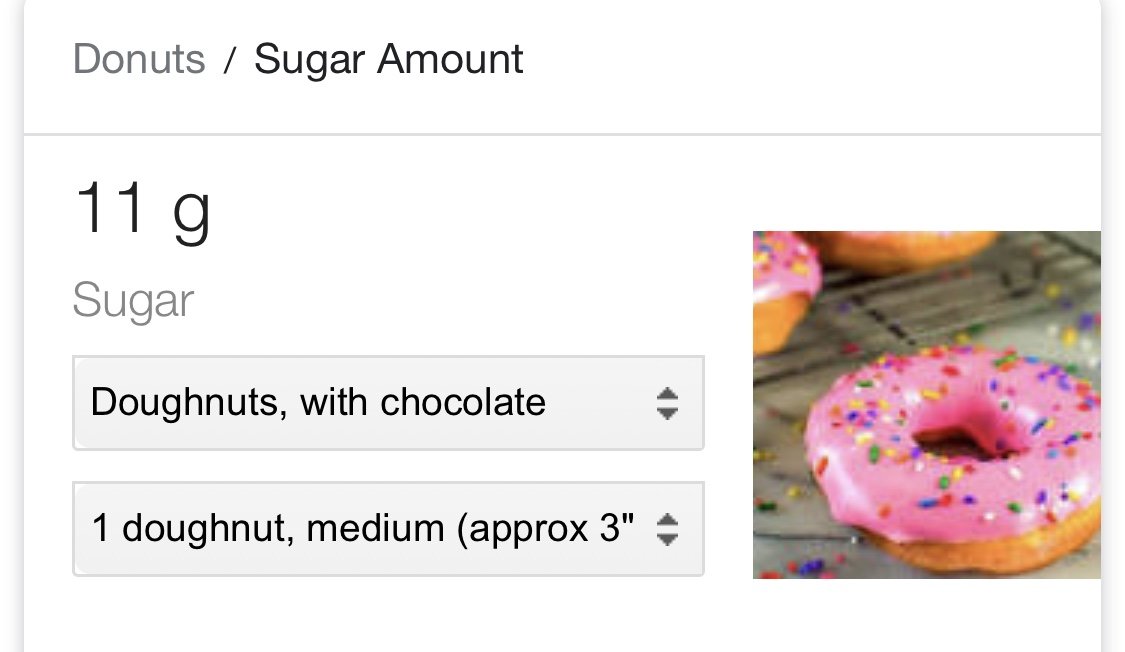The height and width of the screenshot is (652, 1125).
Task: Click the down arrow of the doughnut type selector
Action: coord(667,414)
